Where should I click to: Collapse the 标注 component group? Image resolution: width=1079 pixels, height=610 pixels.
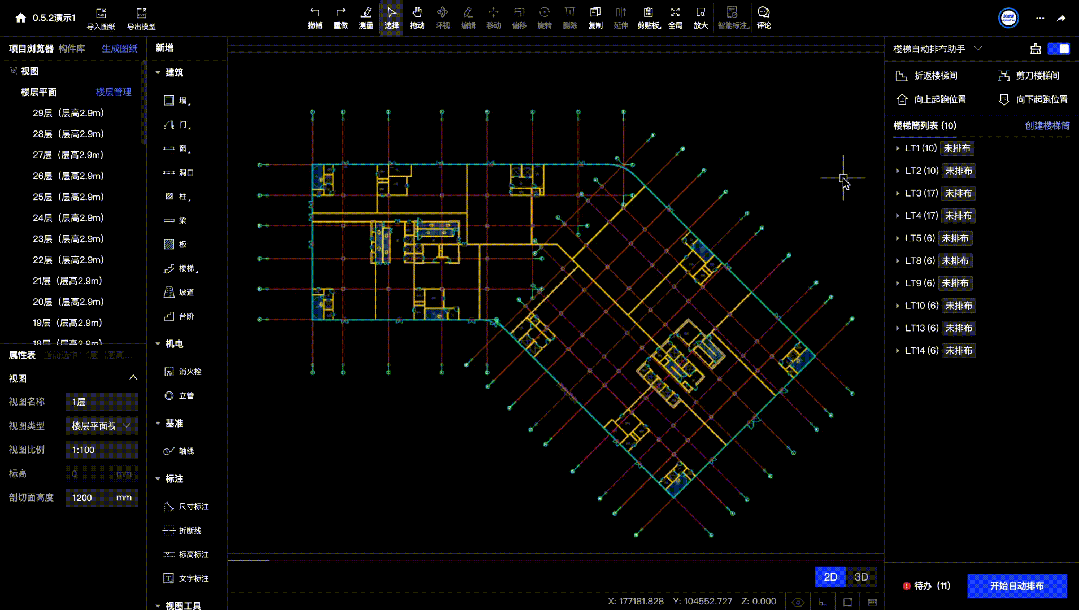158,478
